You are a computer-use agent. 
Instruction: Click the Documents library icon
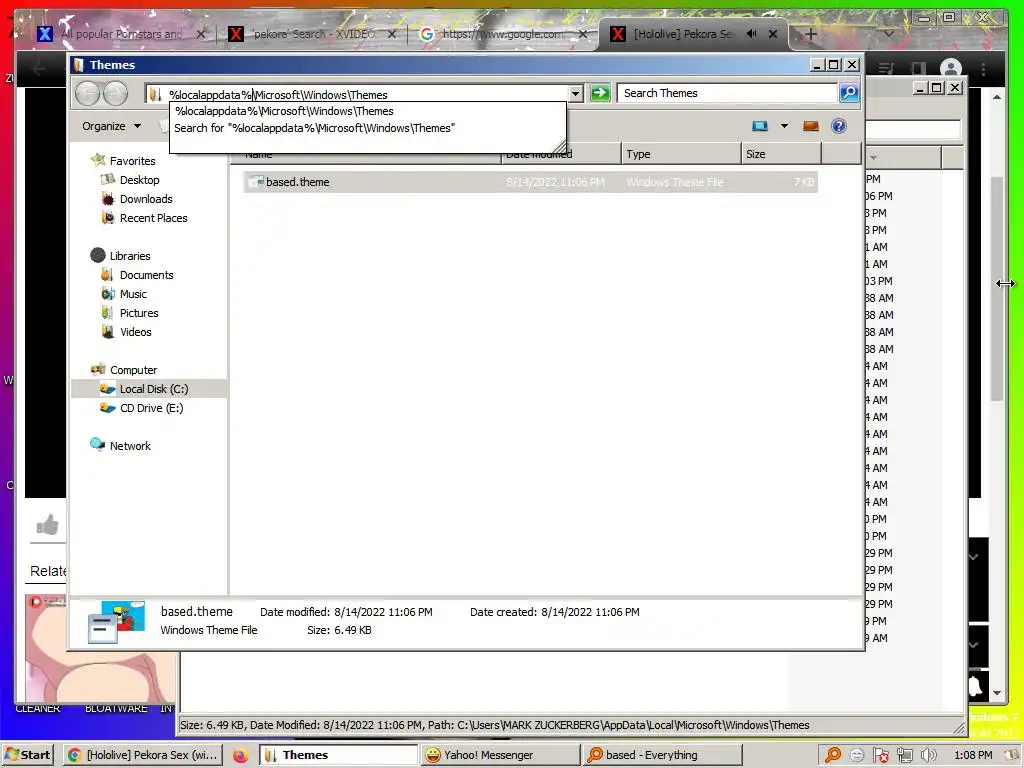point(108,275)
